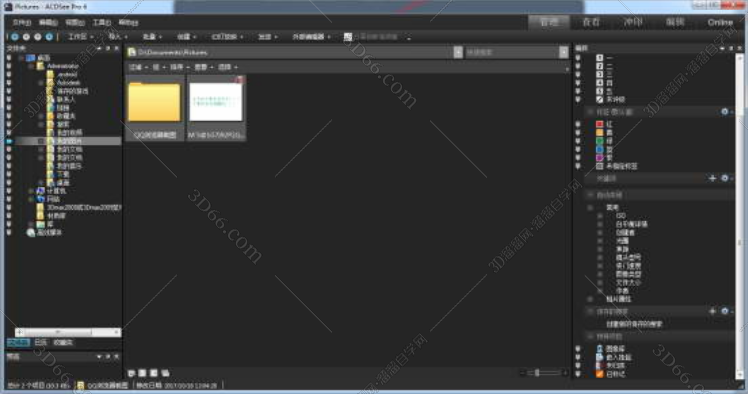Collapse the 自动类别 section
This screenshot has height=394, width=748.
click(x=591, y=195)
